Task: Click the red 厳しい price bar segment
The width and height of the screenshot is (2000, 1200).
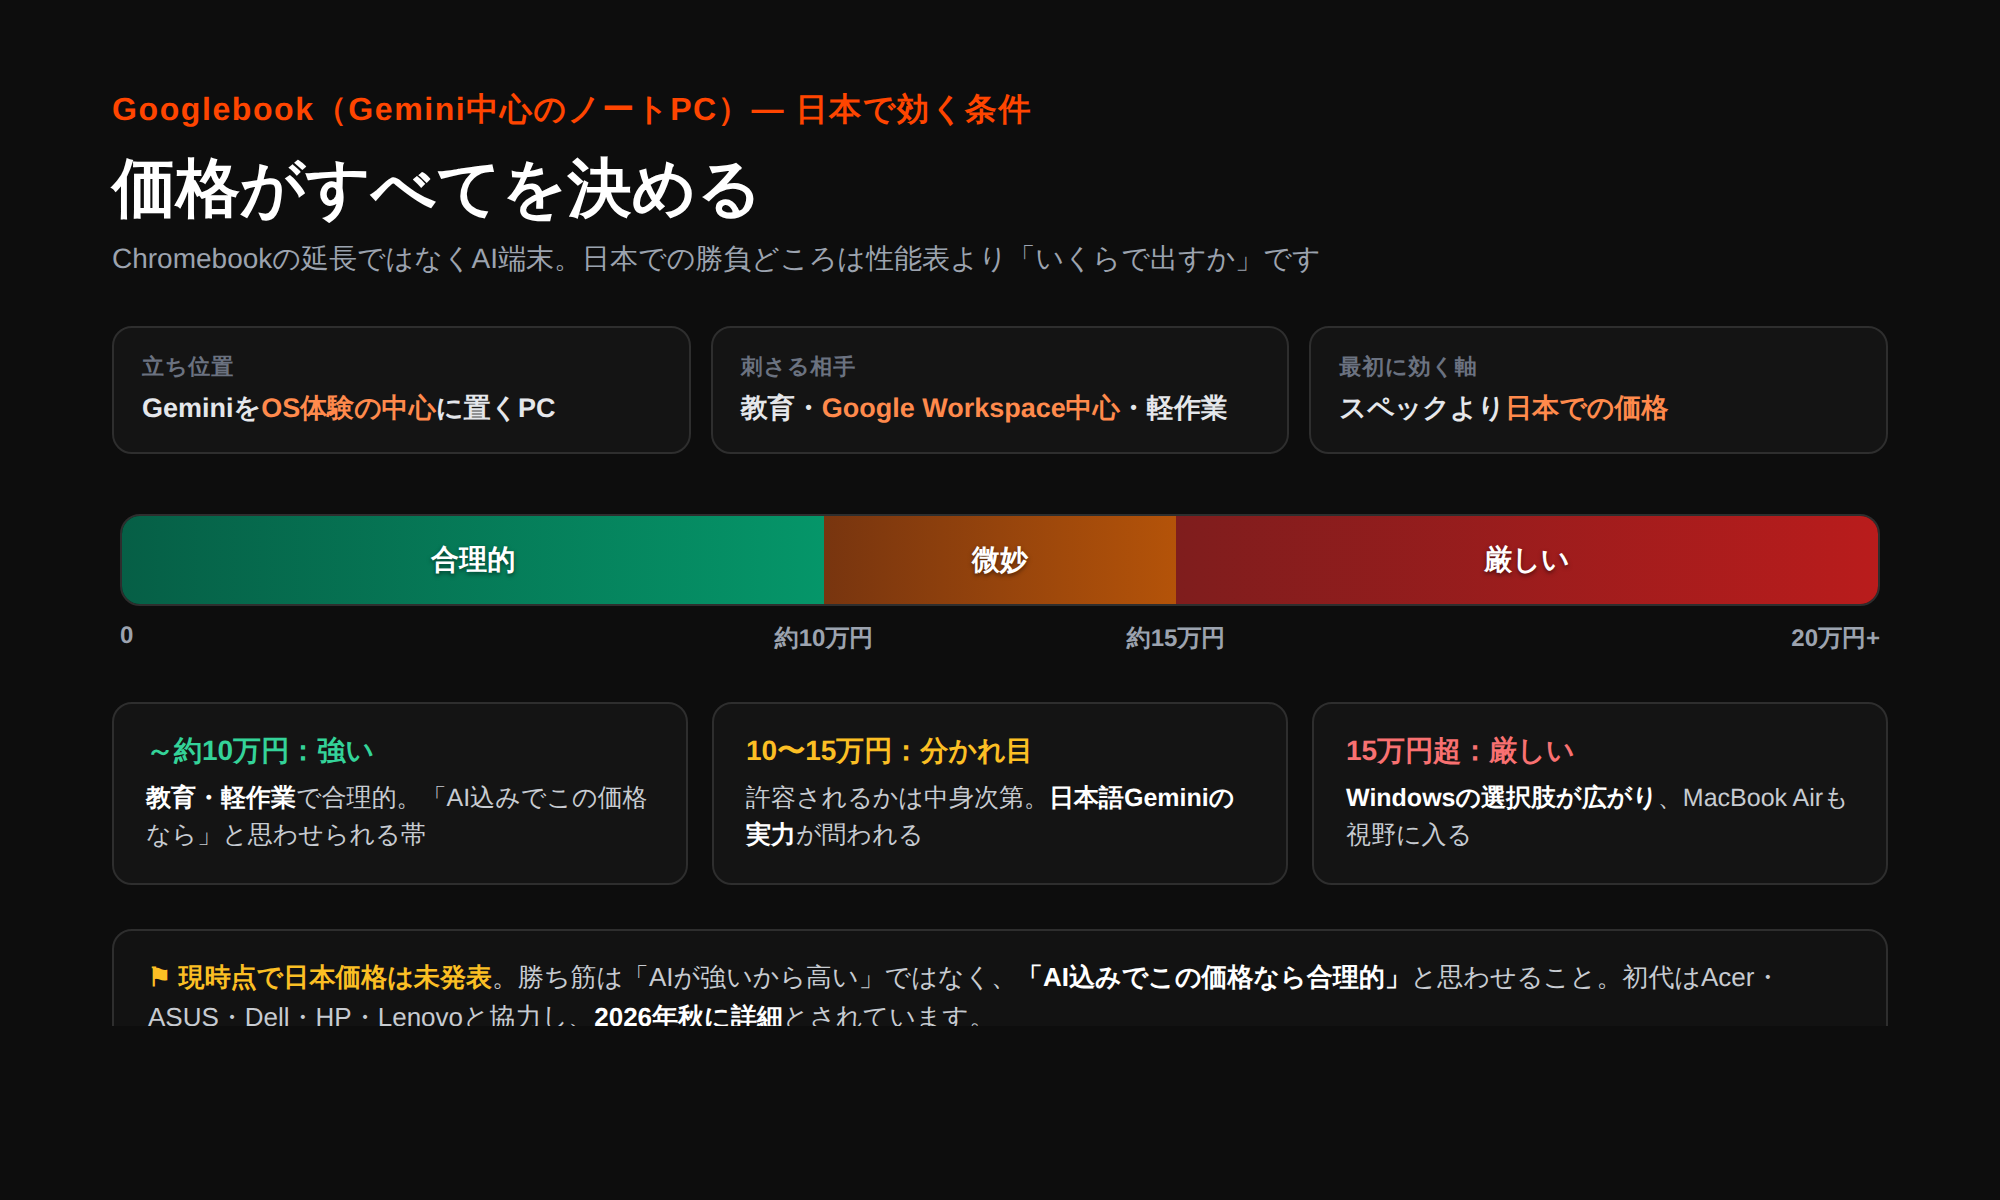Action: coord(1527,560)
